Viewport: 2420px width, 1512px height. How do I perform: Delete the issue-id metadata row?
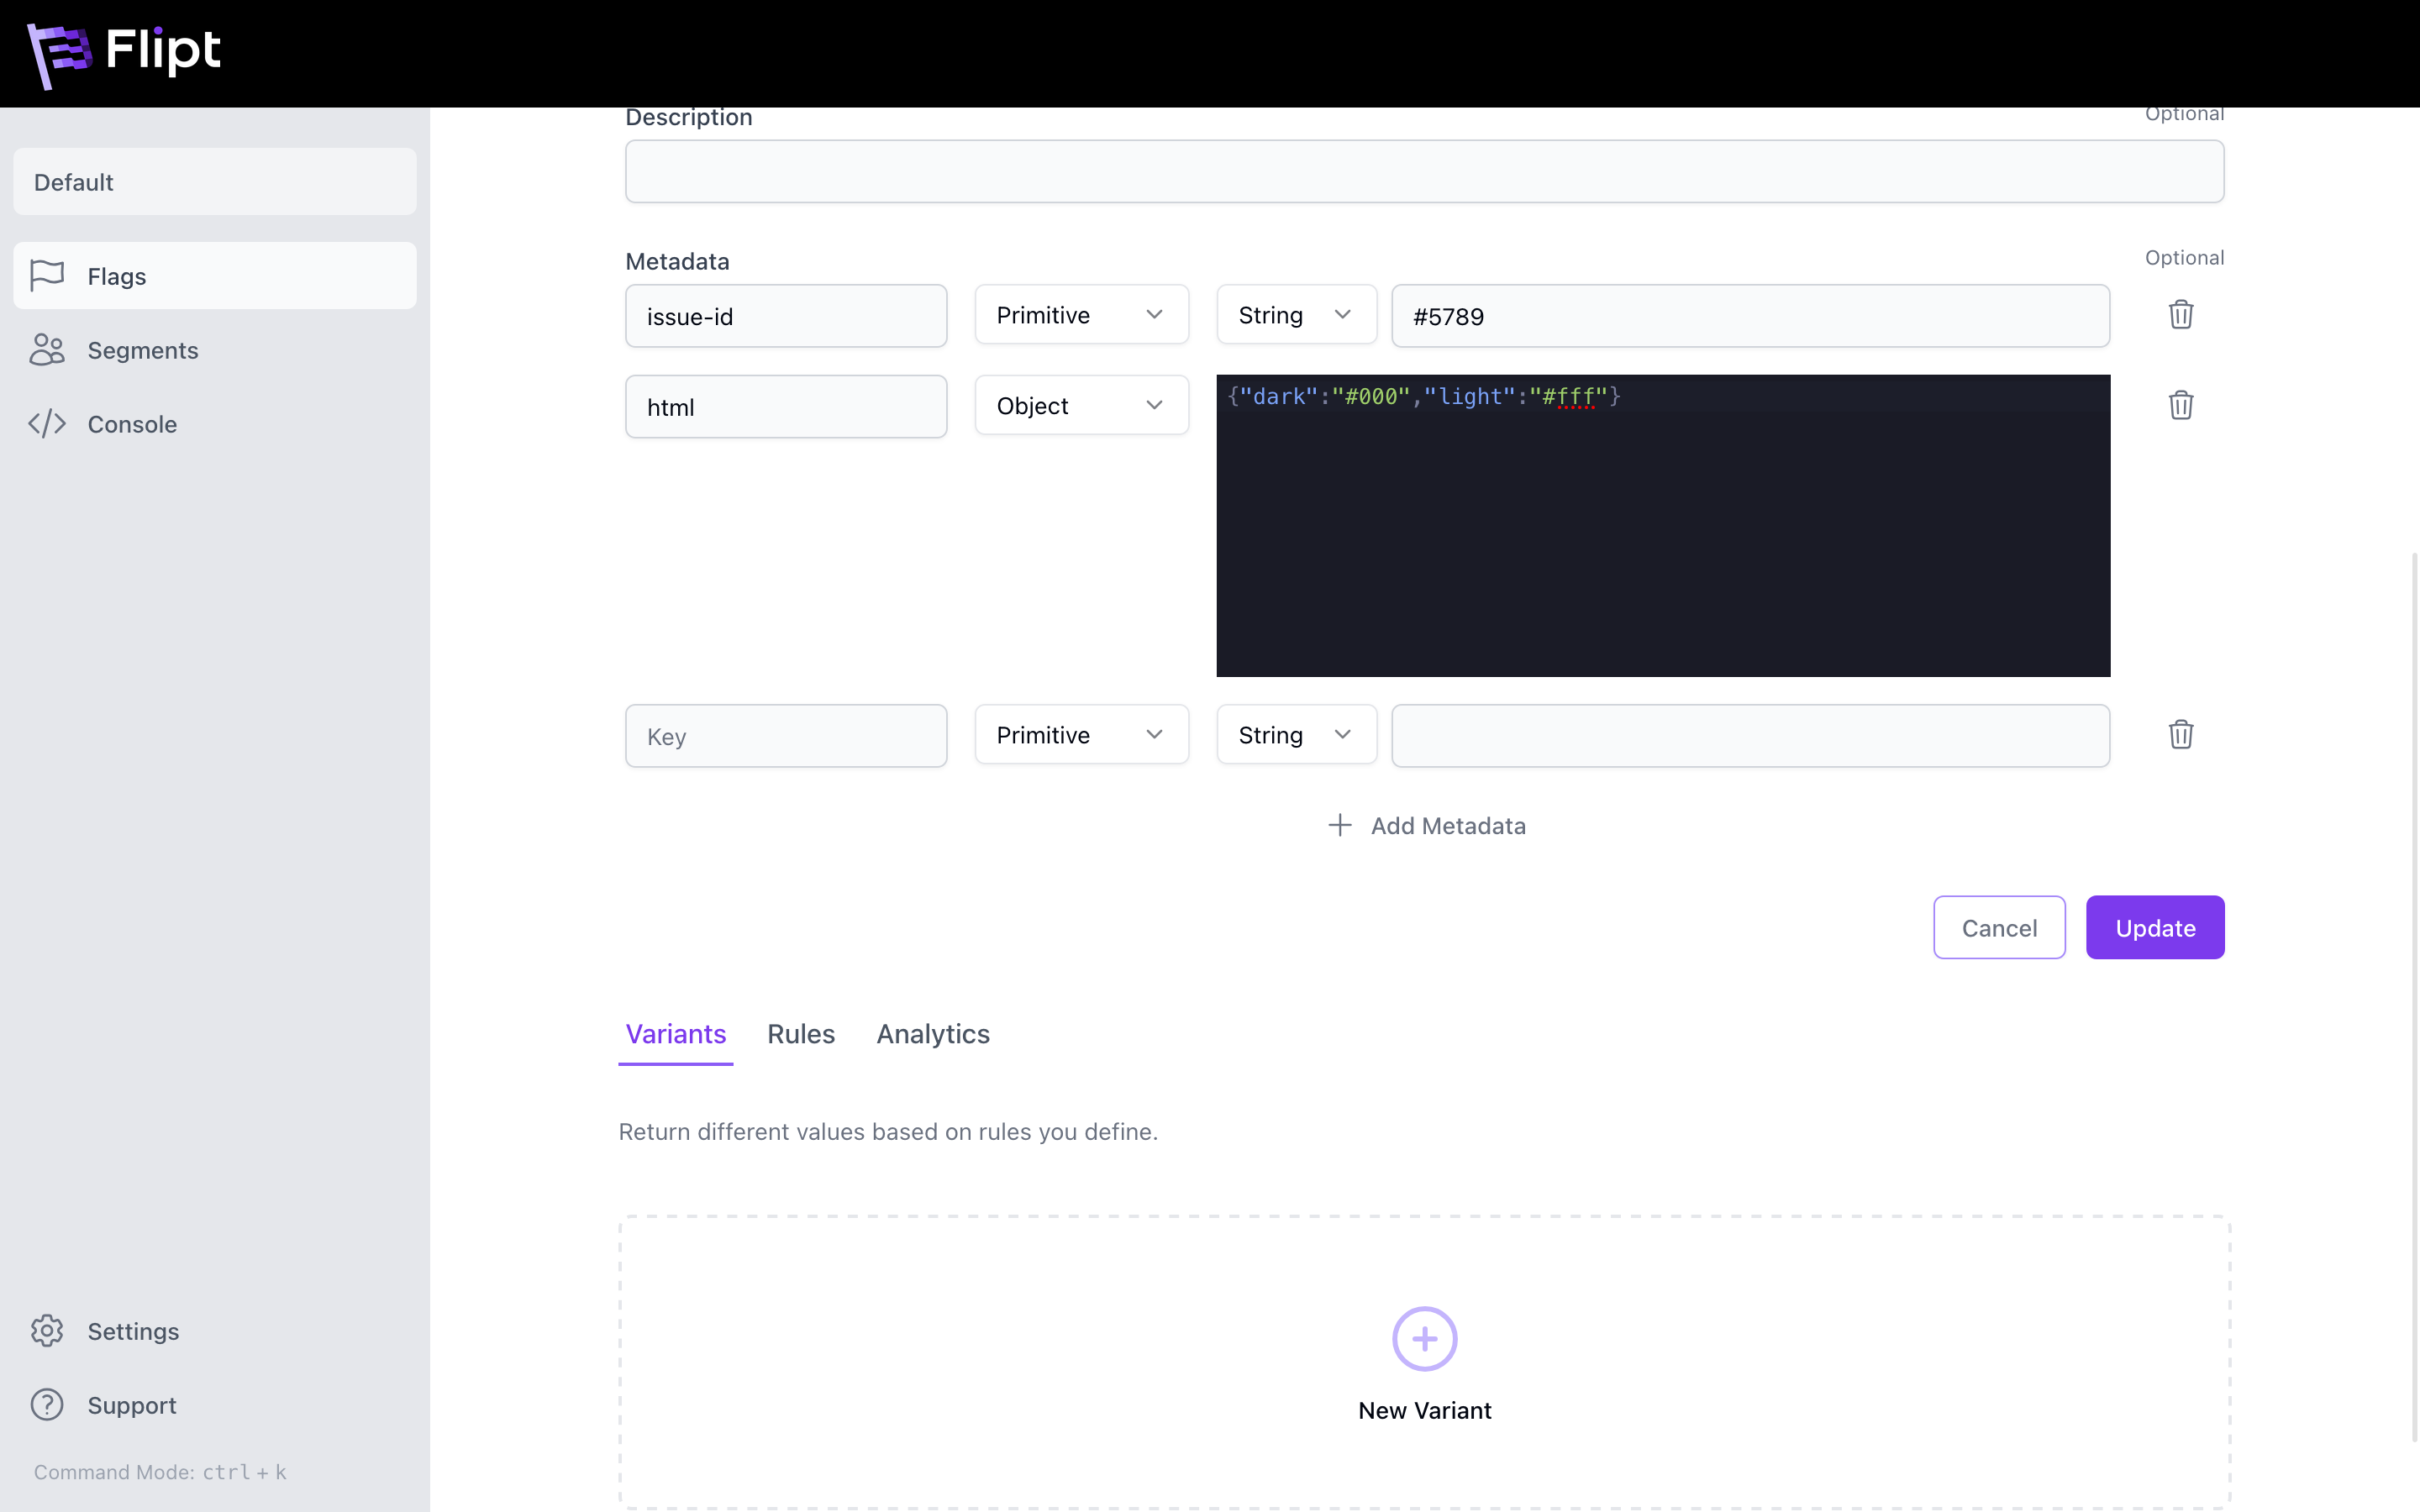(2180, 315)
